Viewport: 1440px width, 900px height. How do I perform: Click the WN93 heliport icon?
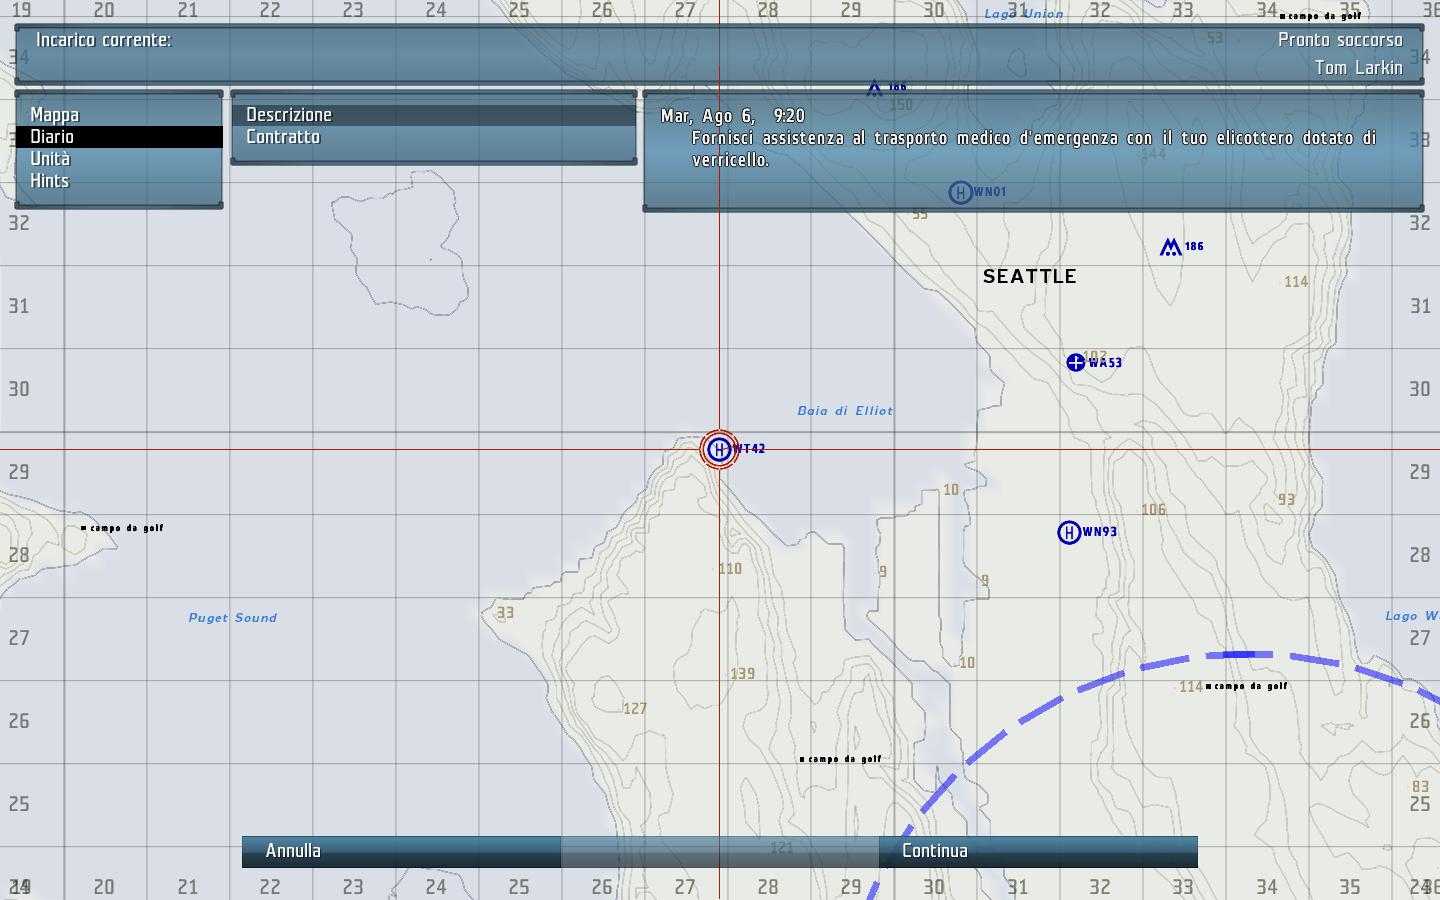pyautogui.click(x=1069, y=532)
